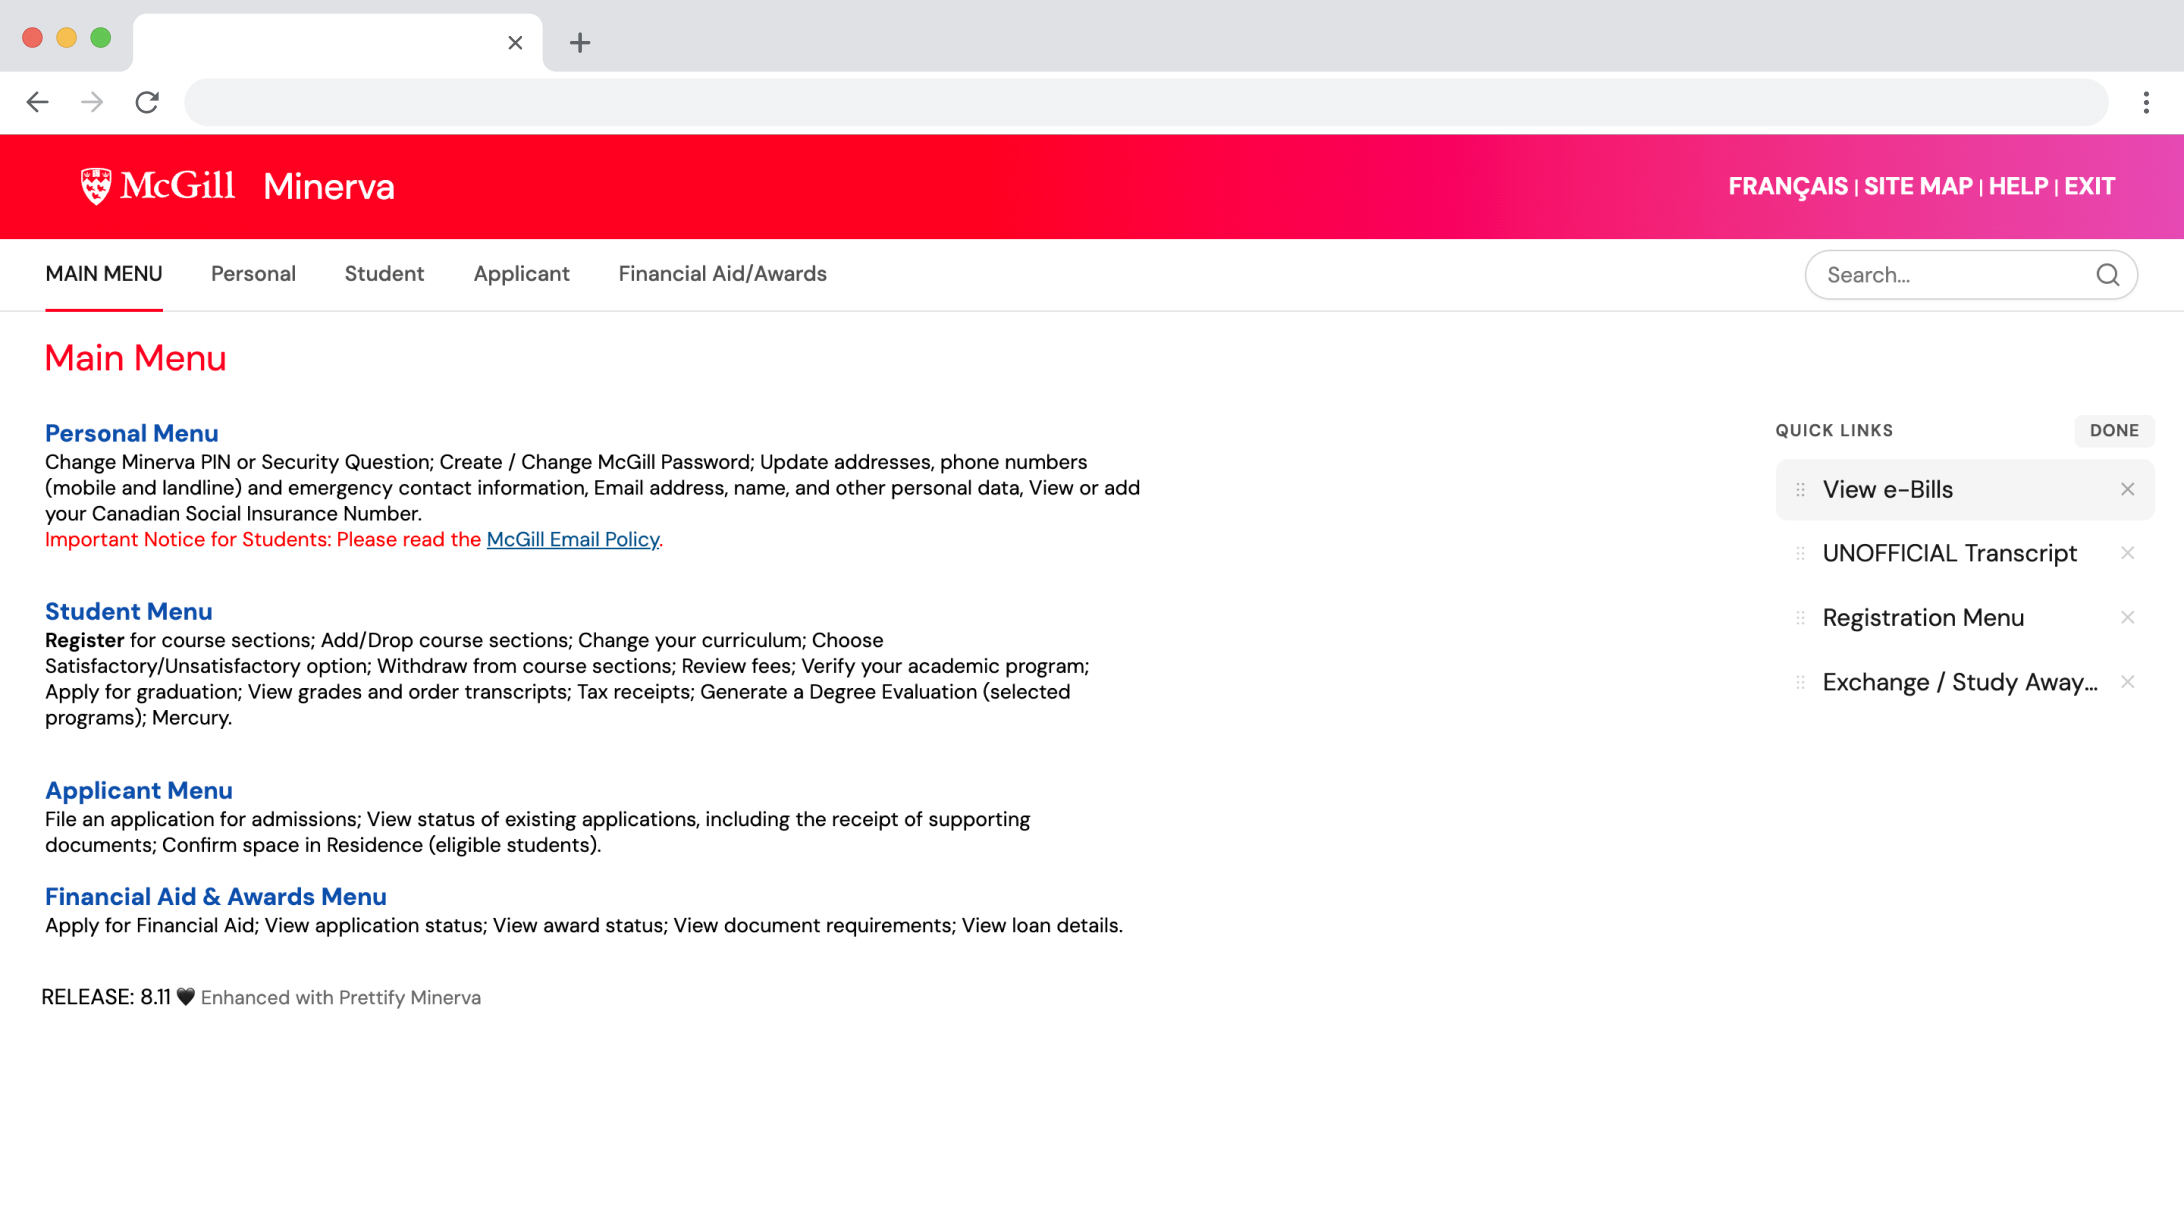Remove UNOFFICIAL Transcript quick link
The image size is (2184, 1210).
(2127, 553)
